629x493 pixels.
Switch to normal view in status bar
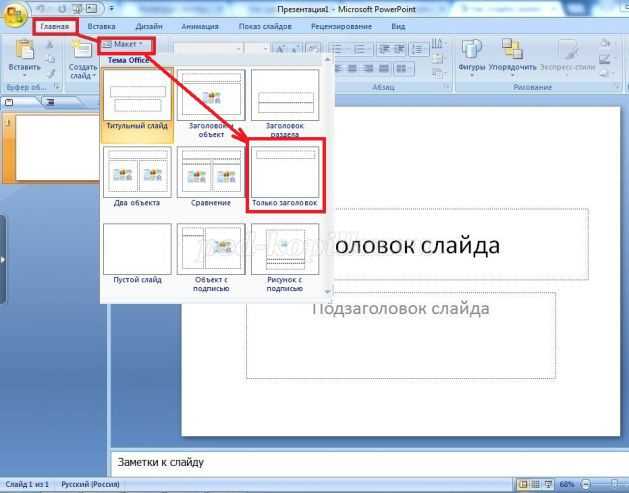point(523,485)
